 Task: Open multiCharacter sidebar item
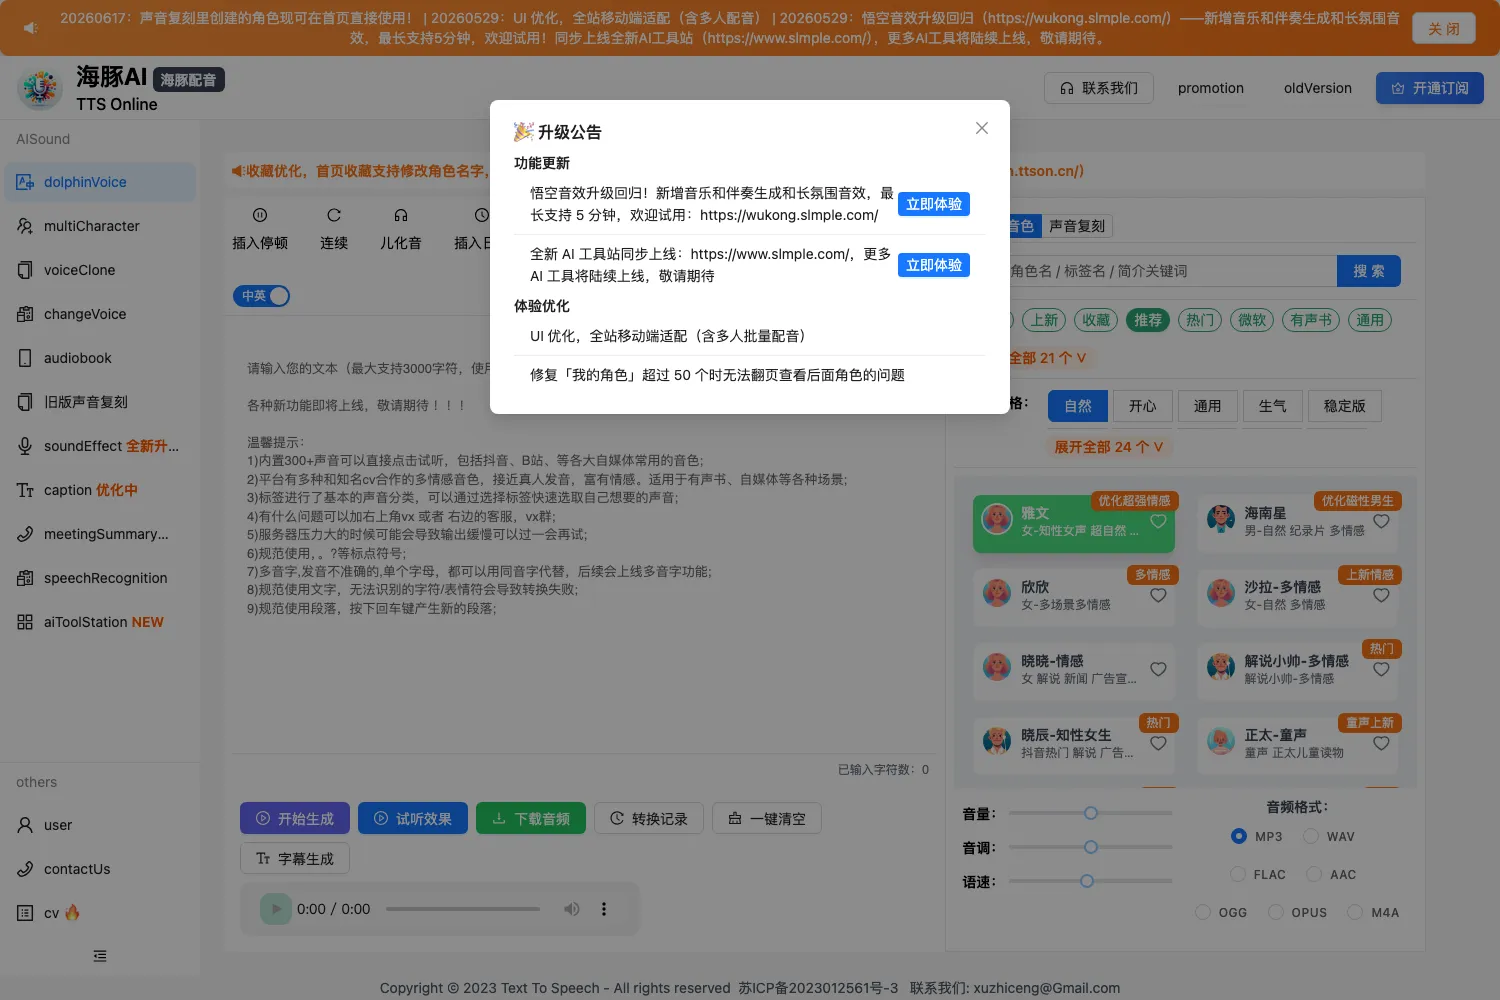pyautogui.click(x=100, y=226)
